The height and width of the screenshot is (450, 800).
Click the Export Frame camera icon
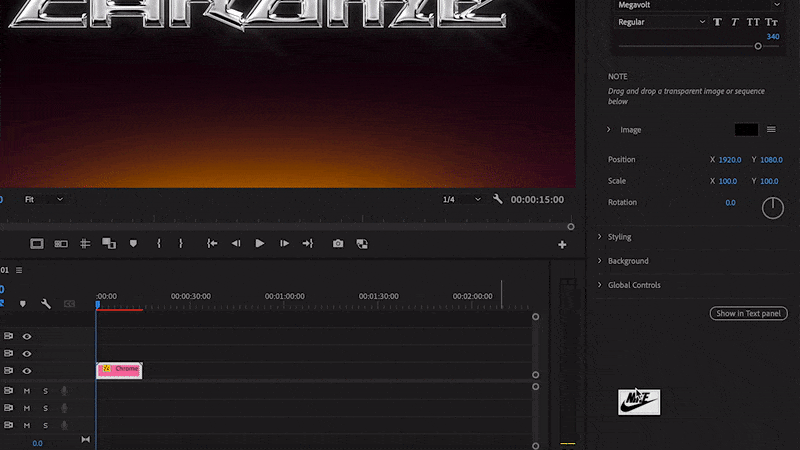pyautogui.click(x=338, y=243)
